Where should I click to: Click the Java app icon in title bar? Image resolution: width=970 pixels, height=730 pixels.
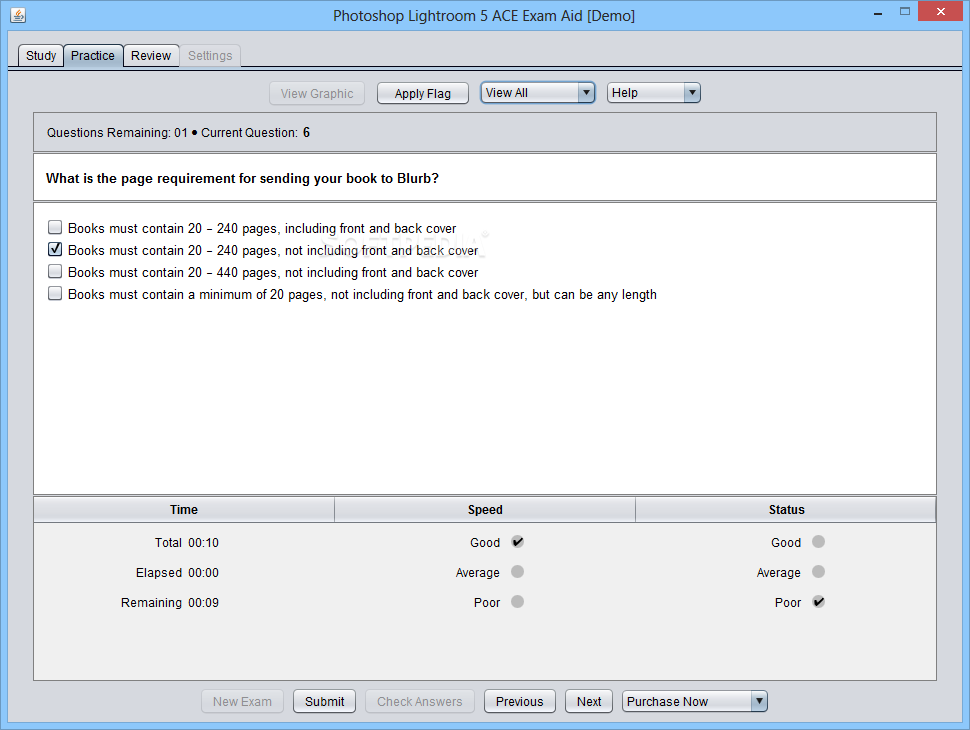[x=18, y=15]
